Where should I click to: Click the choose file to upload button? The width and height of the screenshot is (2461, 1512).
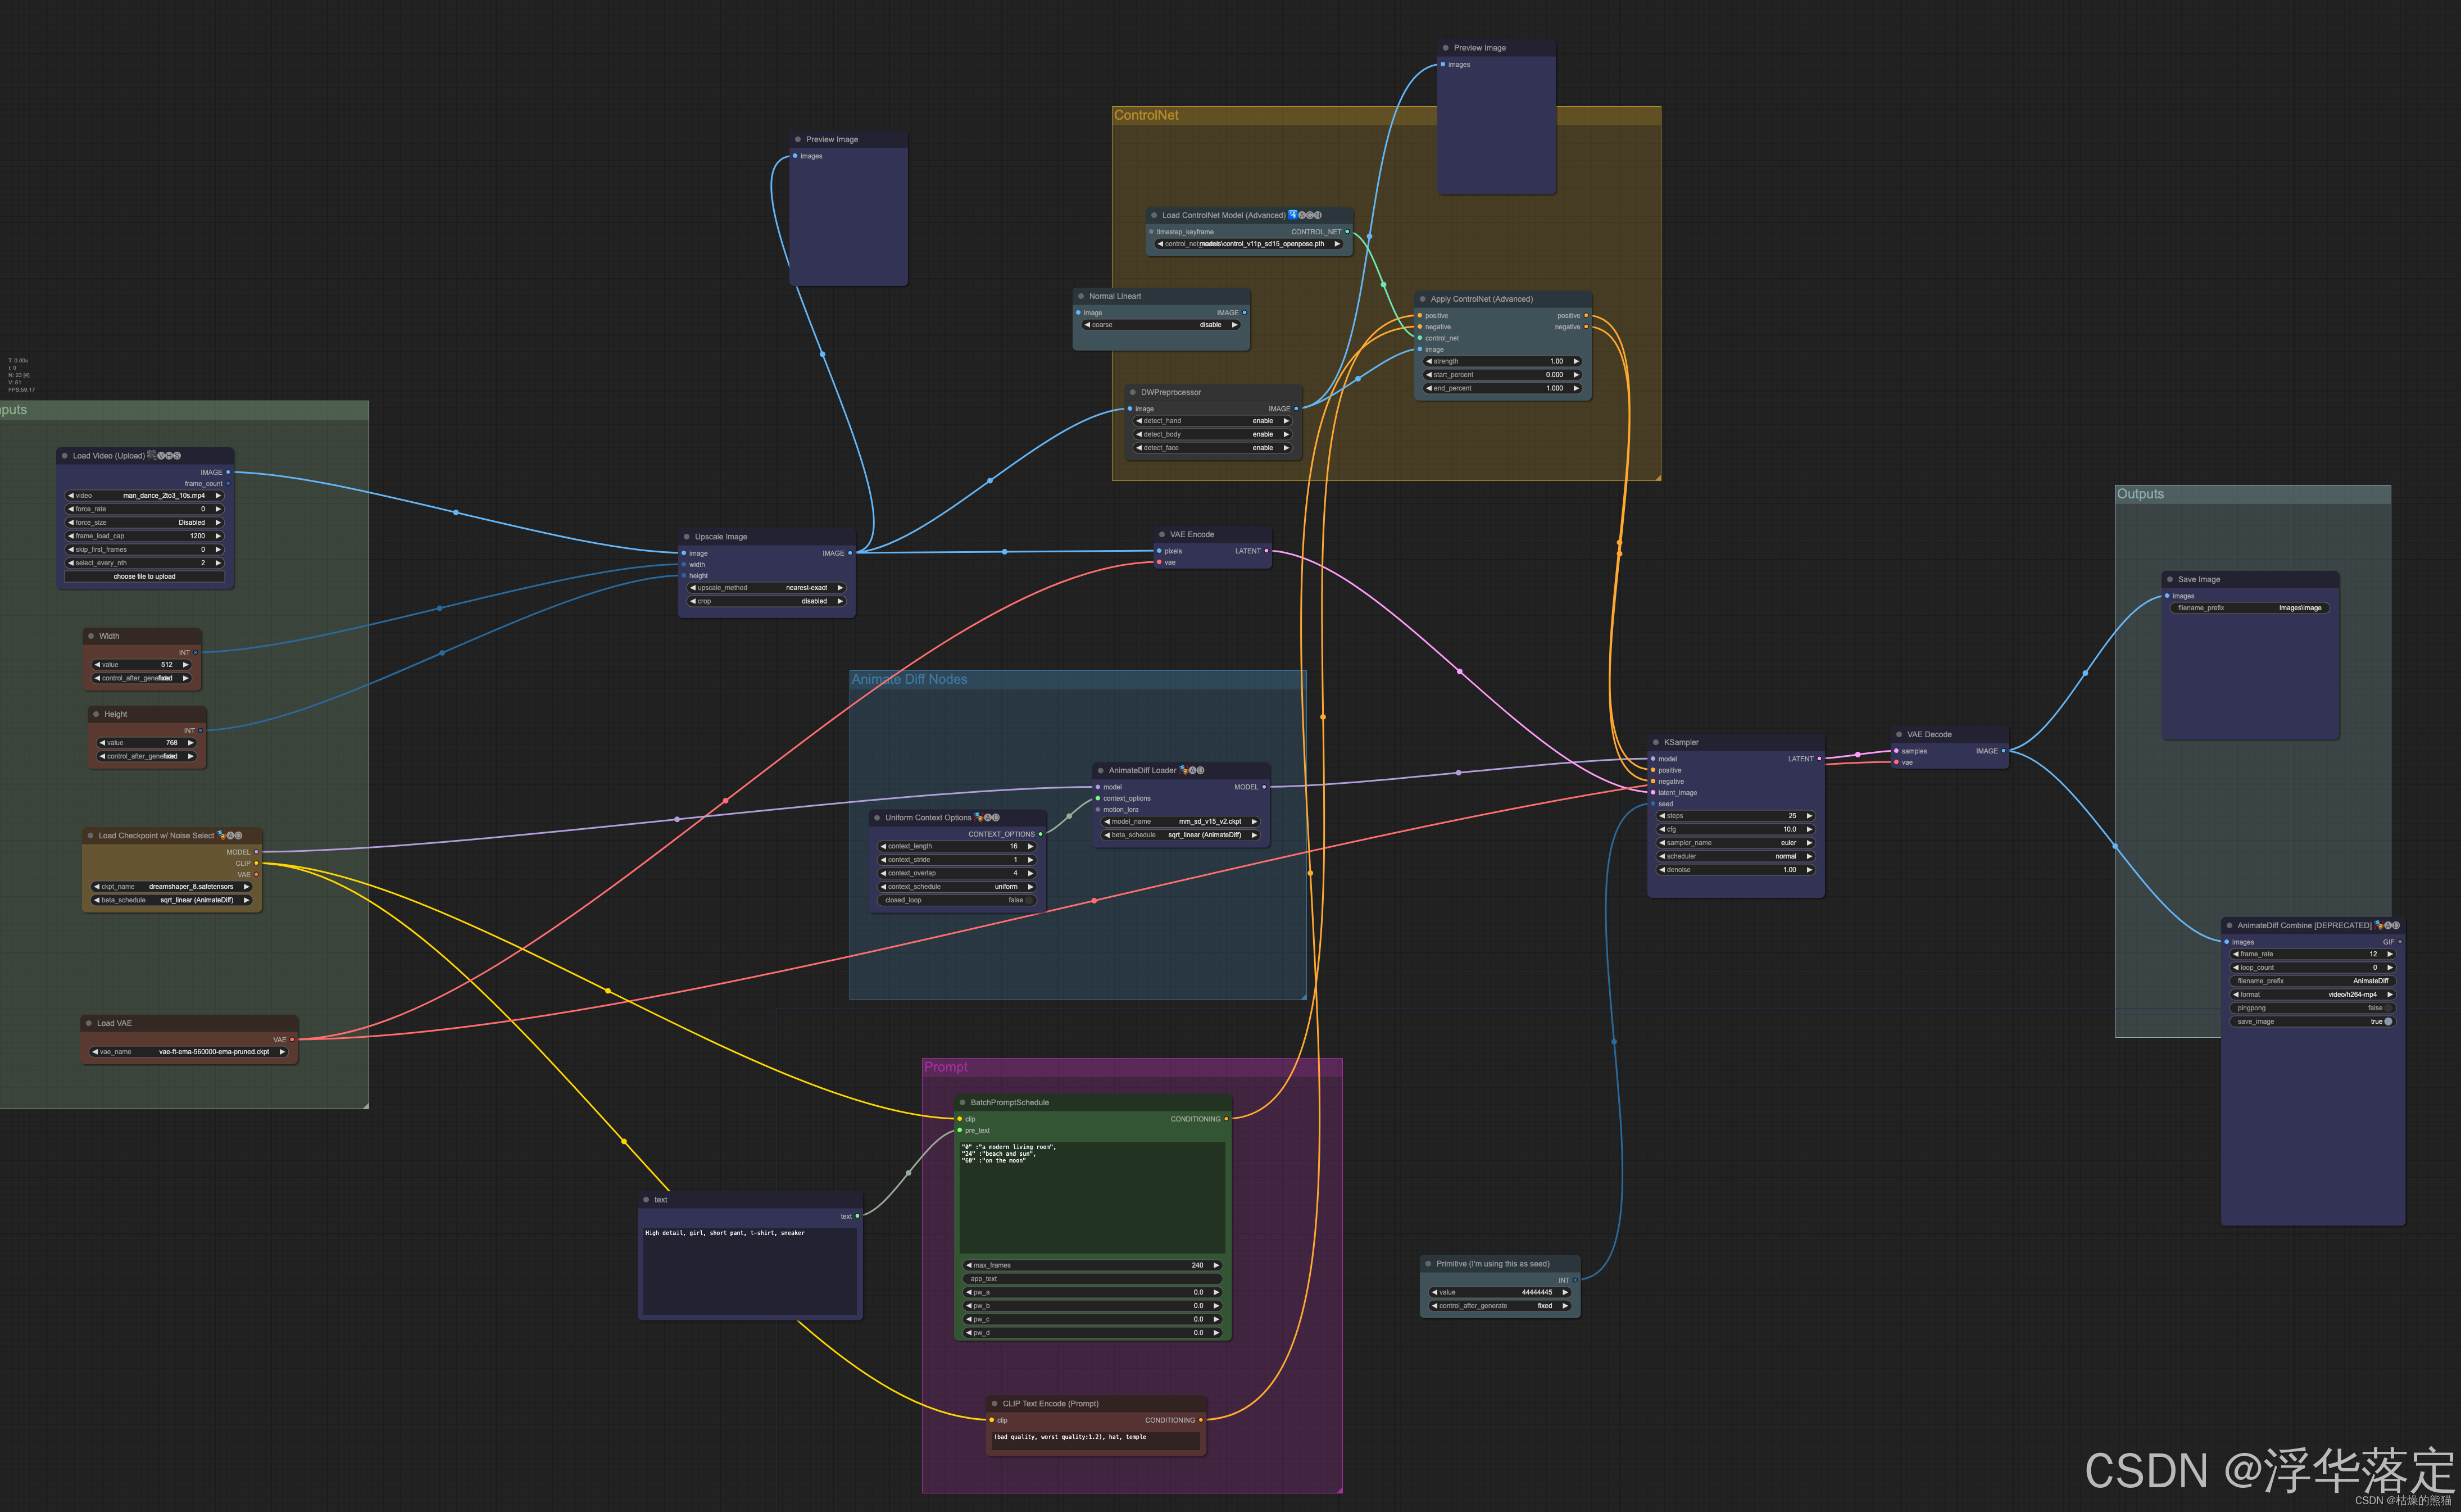pos(145,576)
